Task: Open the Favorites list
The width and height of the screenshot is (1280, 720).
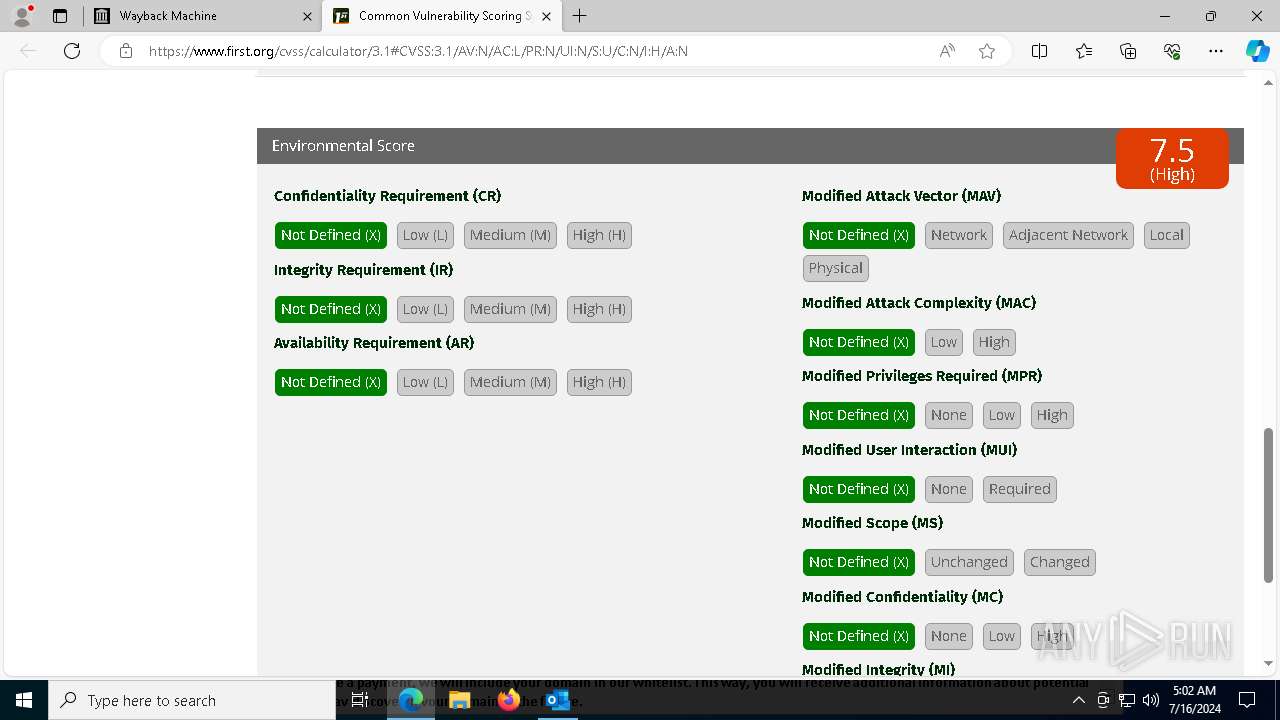Action: 1084,51
